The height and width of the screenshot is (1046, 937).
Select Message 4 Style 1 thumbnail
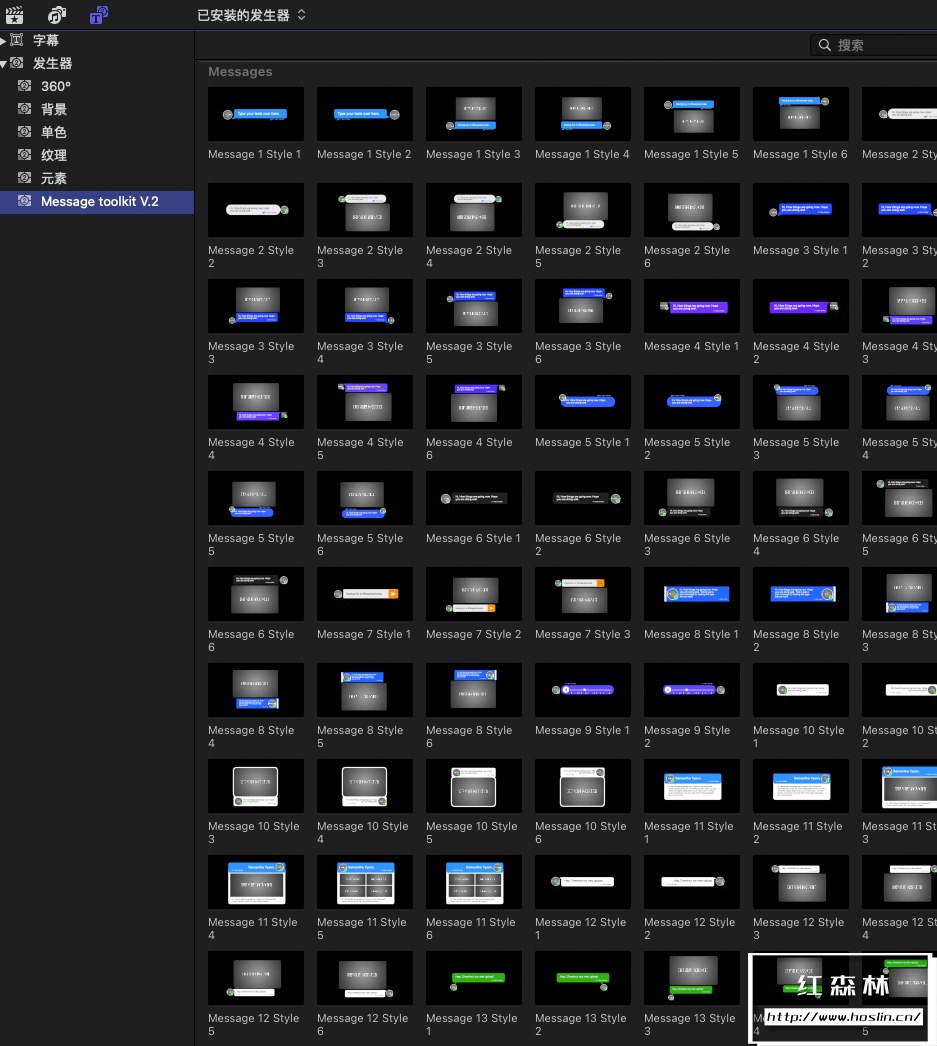pyautogui.click(x=692, y=306)
